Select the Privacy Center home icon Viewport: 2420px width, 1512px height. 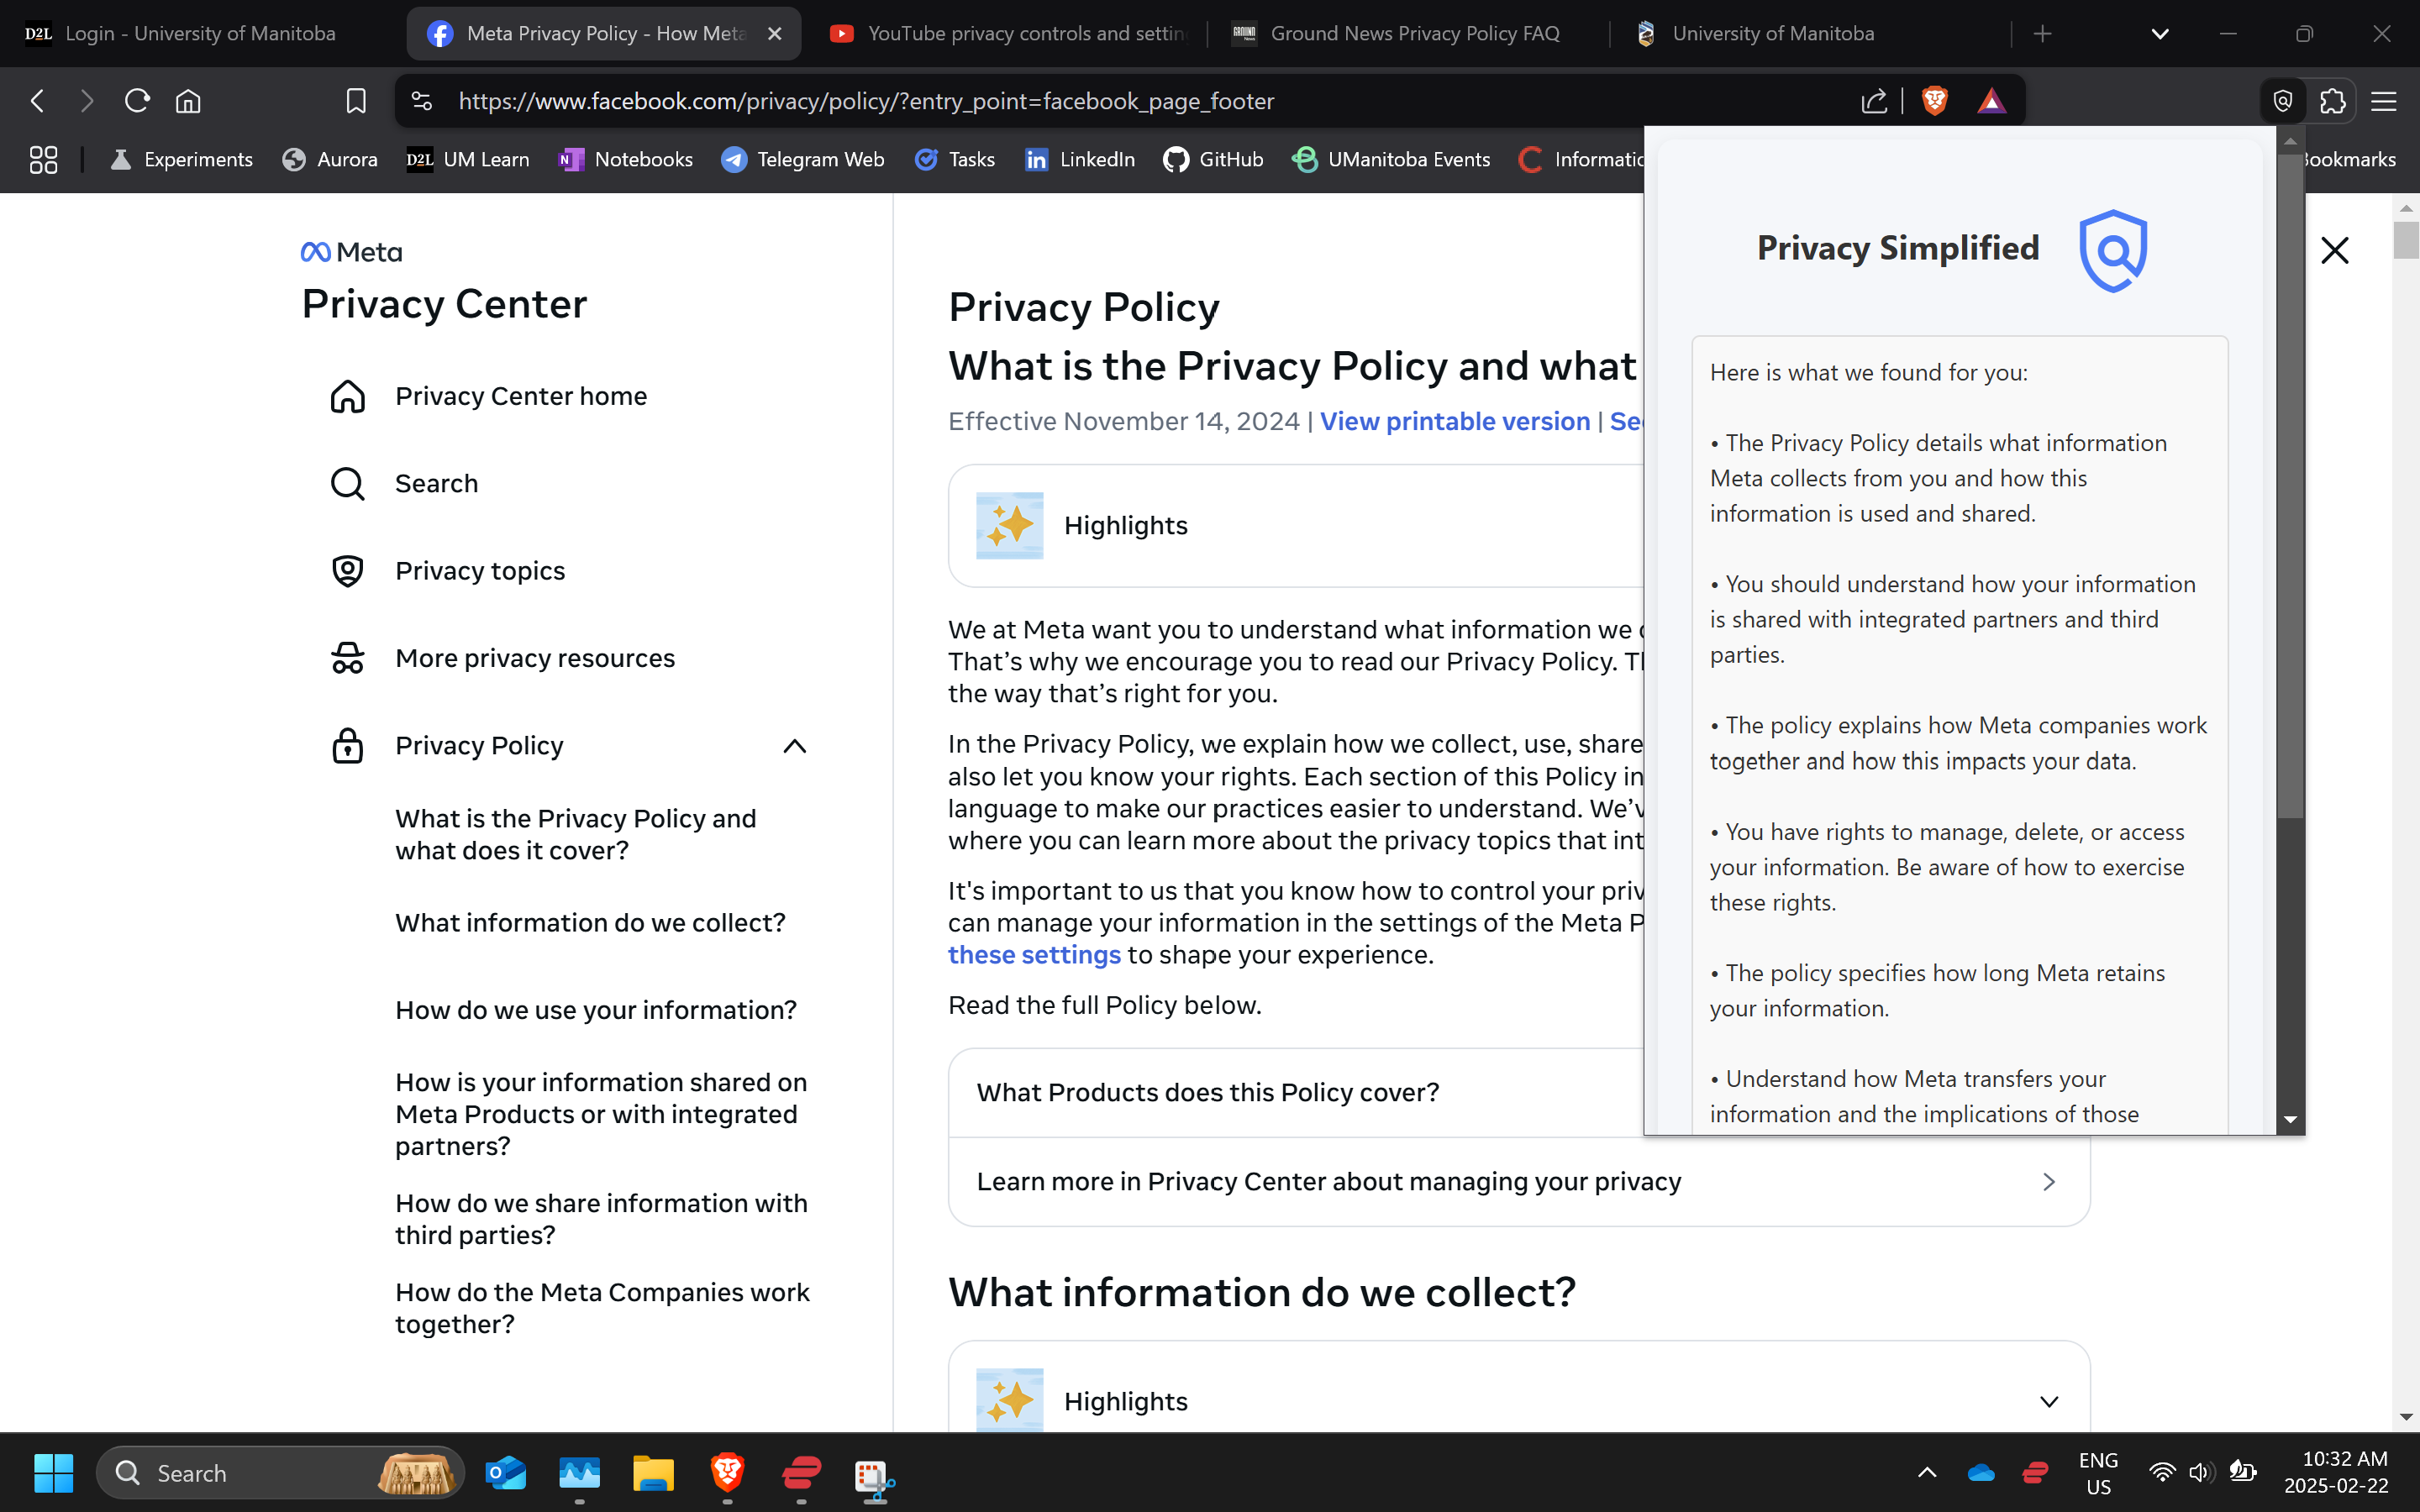[x=347, y=396]
